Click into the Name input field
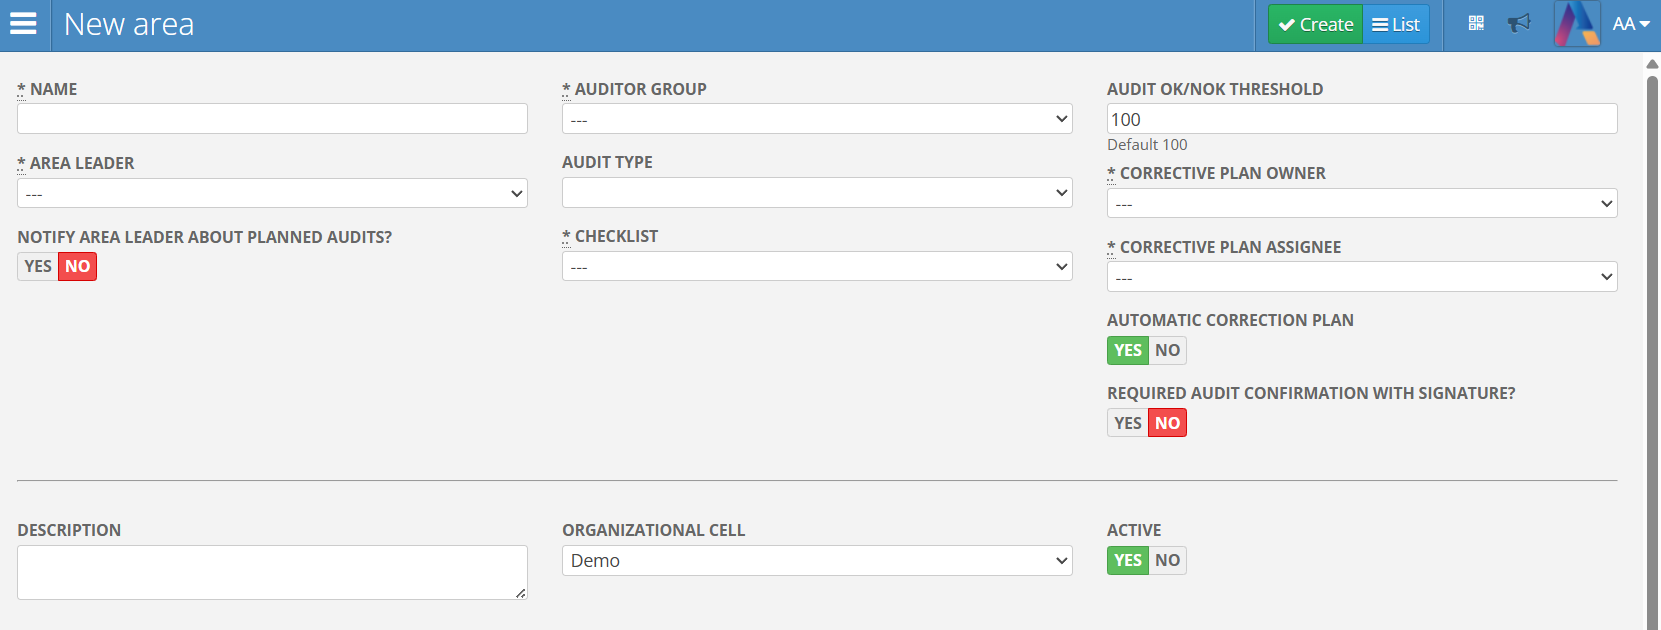The height and width of the screenshot is (630, 1661). (272, 119)
